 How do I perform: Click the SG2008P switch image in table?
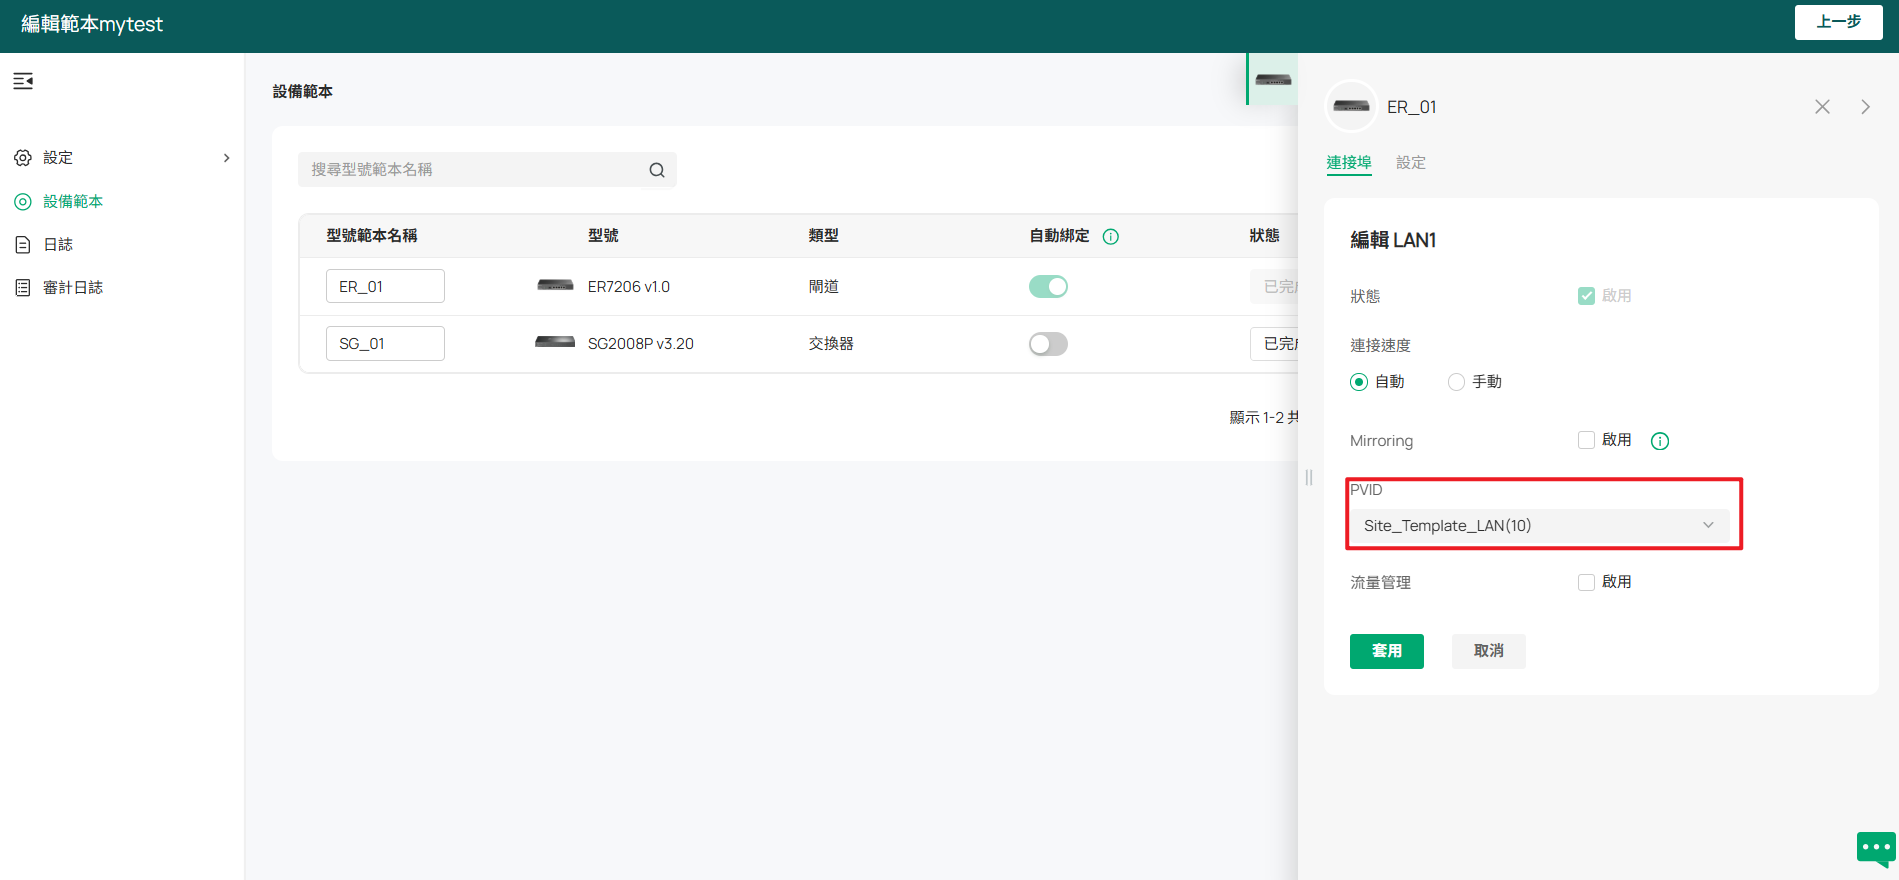(x=555, y=343)
